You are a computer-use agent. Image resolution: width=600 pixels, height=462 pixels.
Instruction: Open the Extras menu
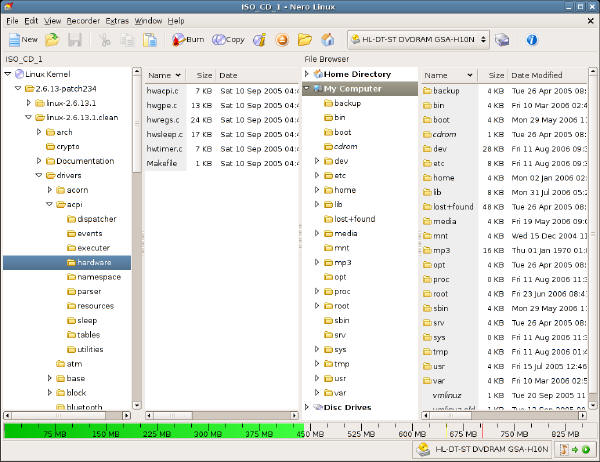point(117,20)
